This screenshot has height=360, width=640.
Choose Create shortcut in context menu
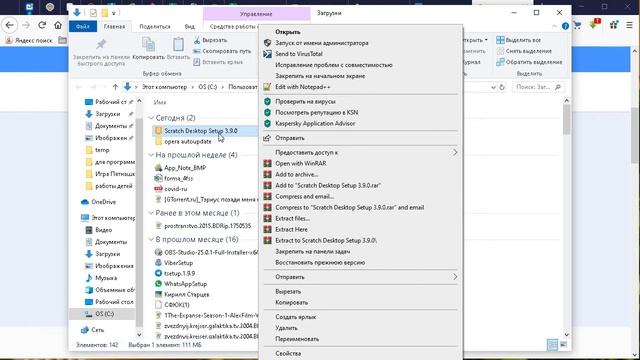296,317
